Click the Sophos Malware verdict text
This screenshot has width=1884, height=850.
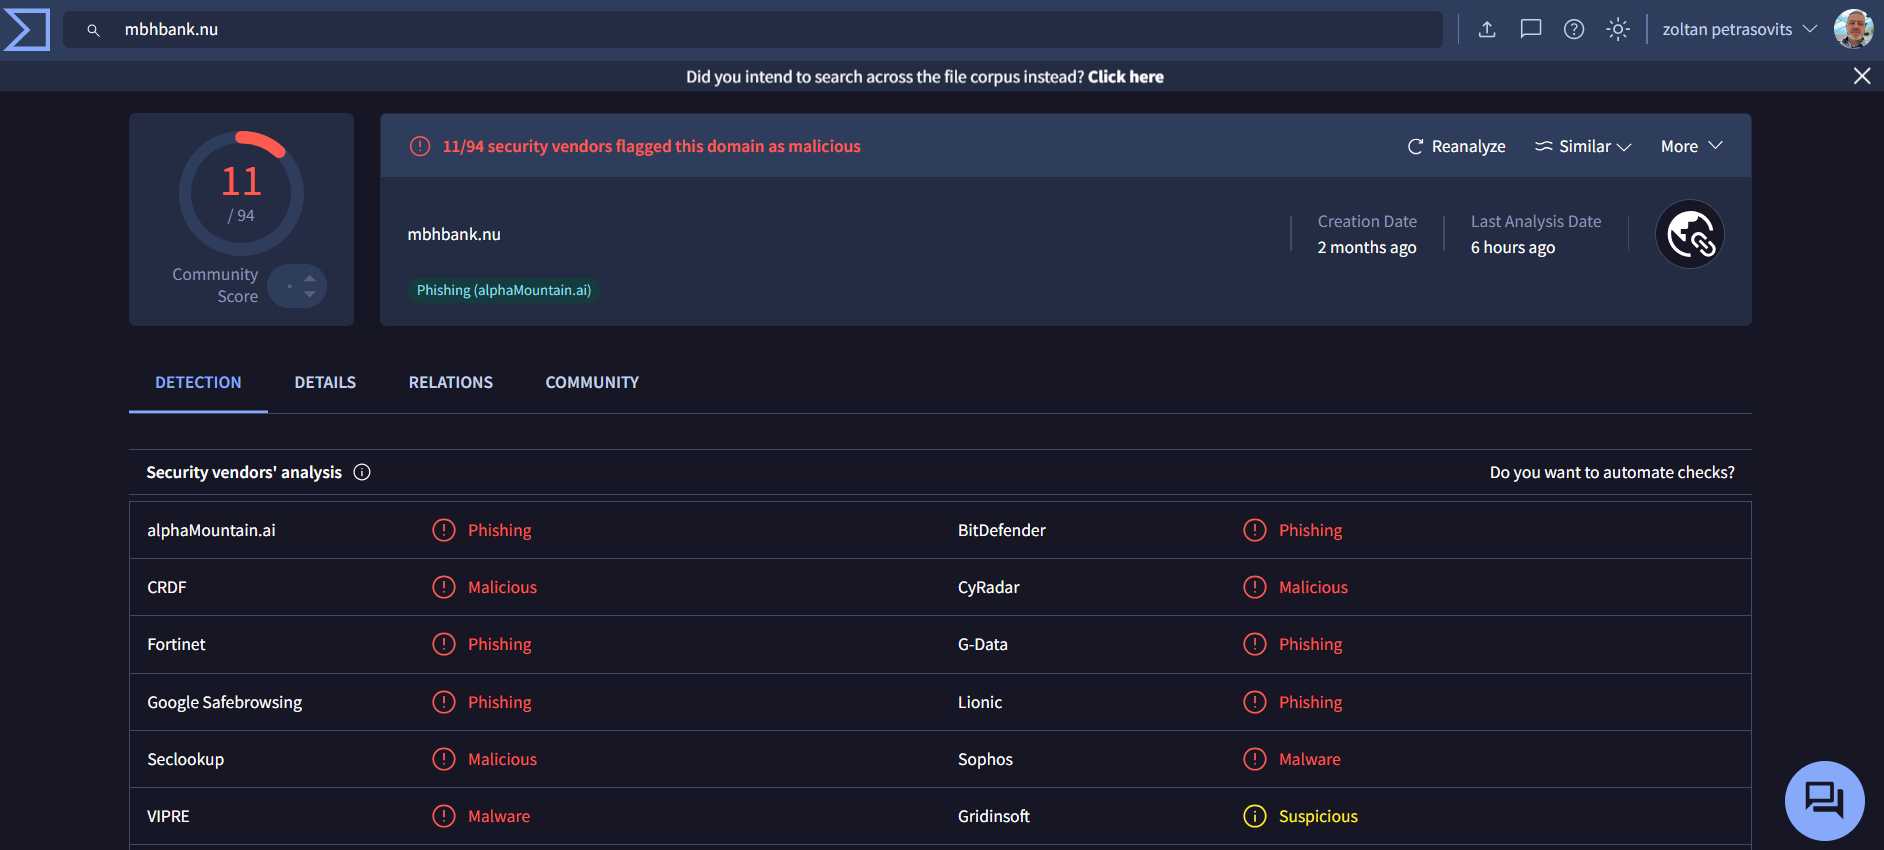click(x=1309, y=759)
